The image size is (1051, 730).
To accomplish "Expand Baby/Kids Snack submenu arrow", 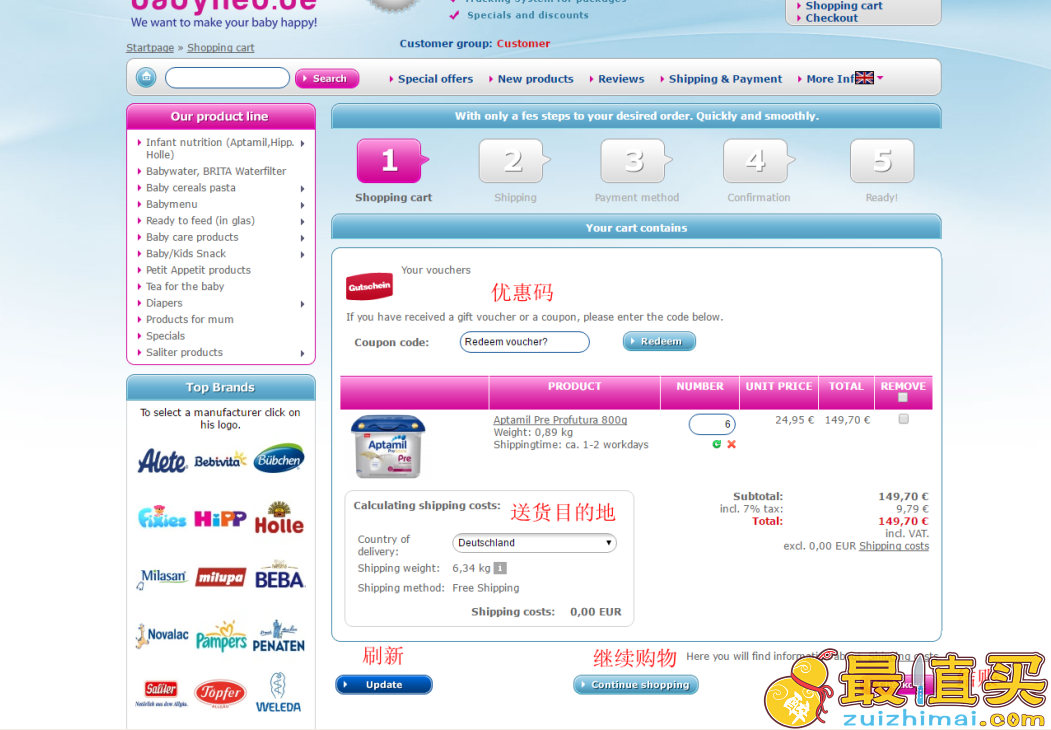I will pos(303,255).
